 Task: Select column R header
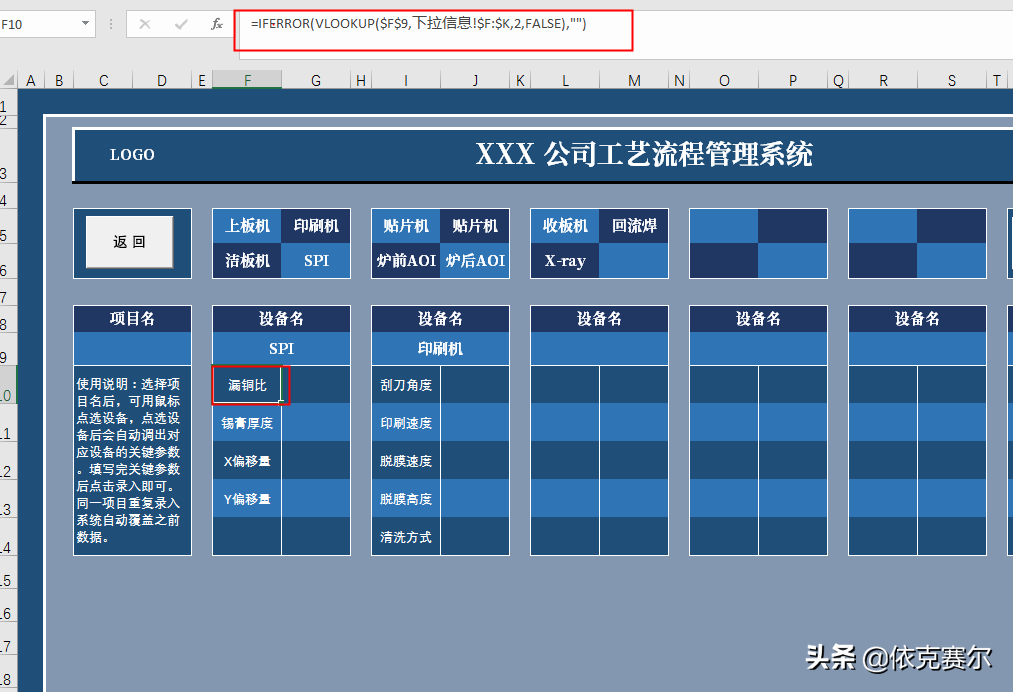point(883,80)
